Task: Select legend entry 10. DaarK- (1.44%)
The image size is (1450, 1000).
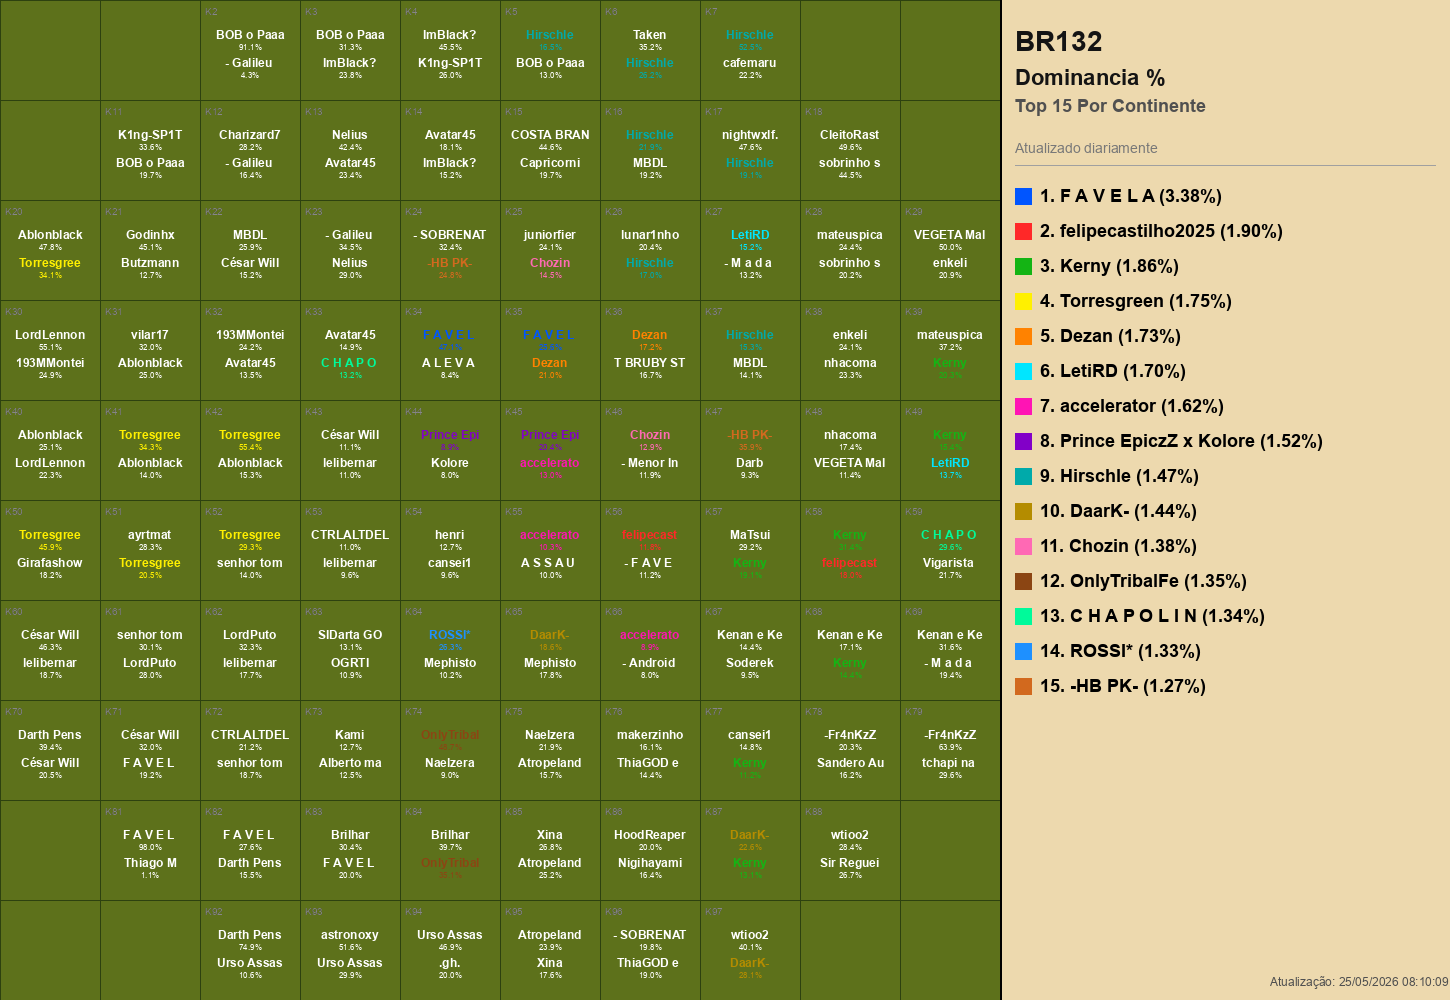Action: point(1106,511)
